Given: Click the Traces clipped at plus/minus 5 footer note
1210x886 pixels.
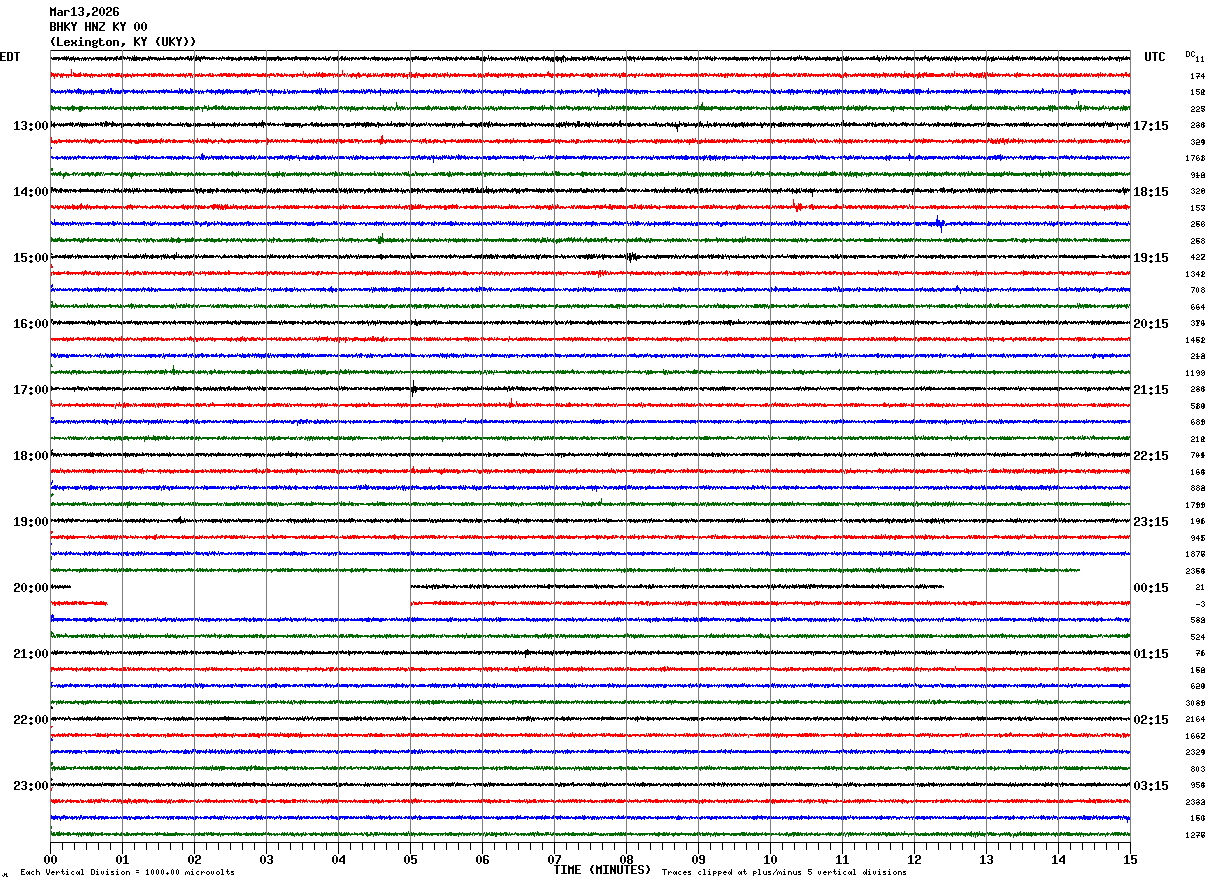Looking at the screenshot, I should (x=784, y=873).
